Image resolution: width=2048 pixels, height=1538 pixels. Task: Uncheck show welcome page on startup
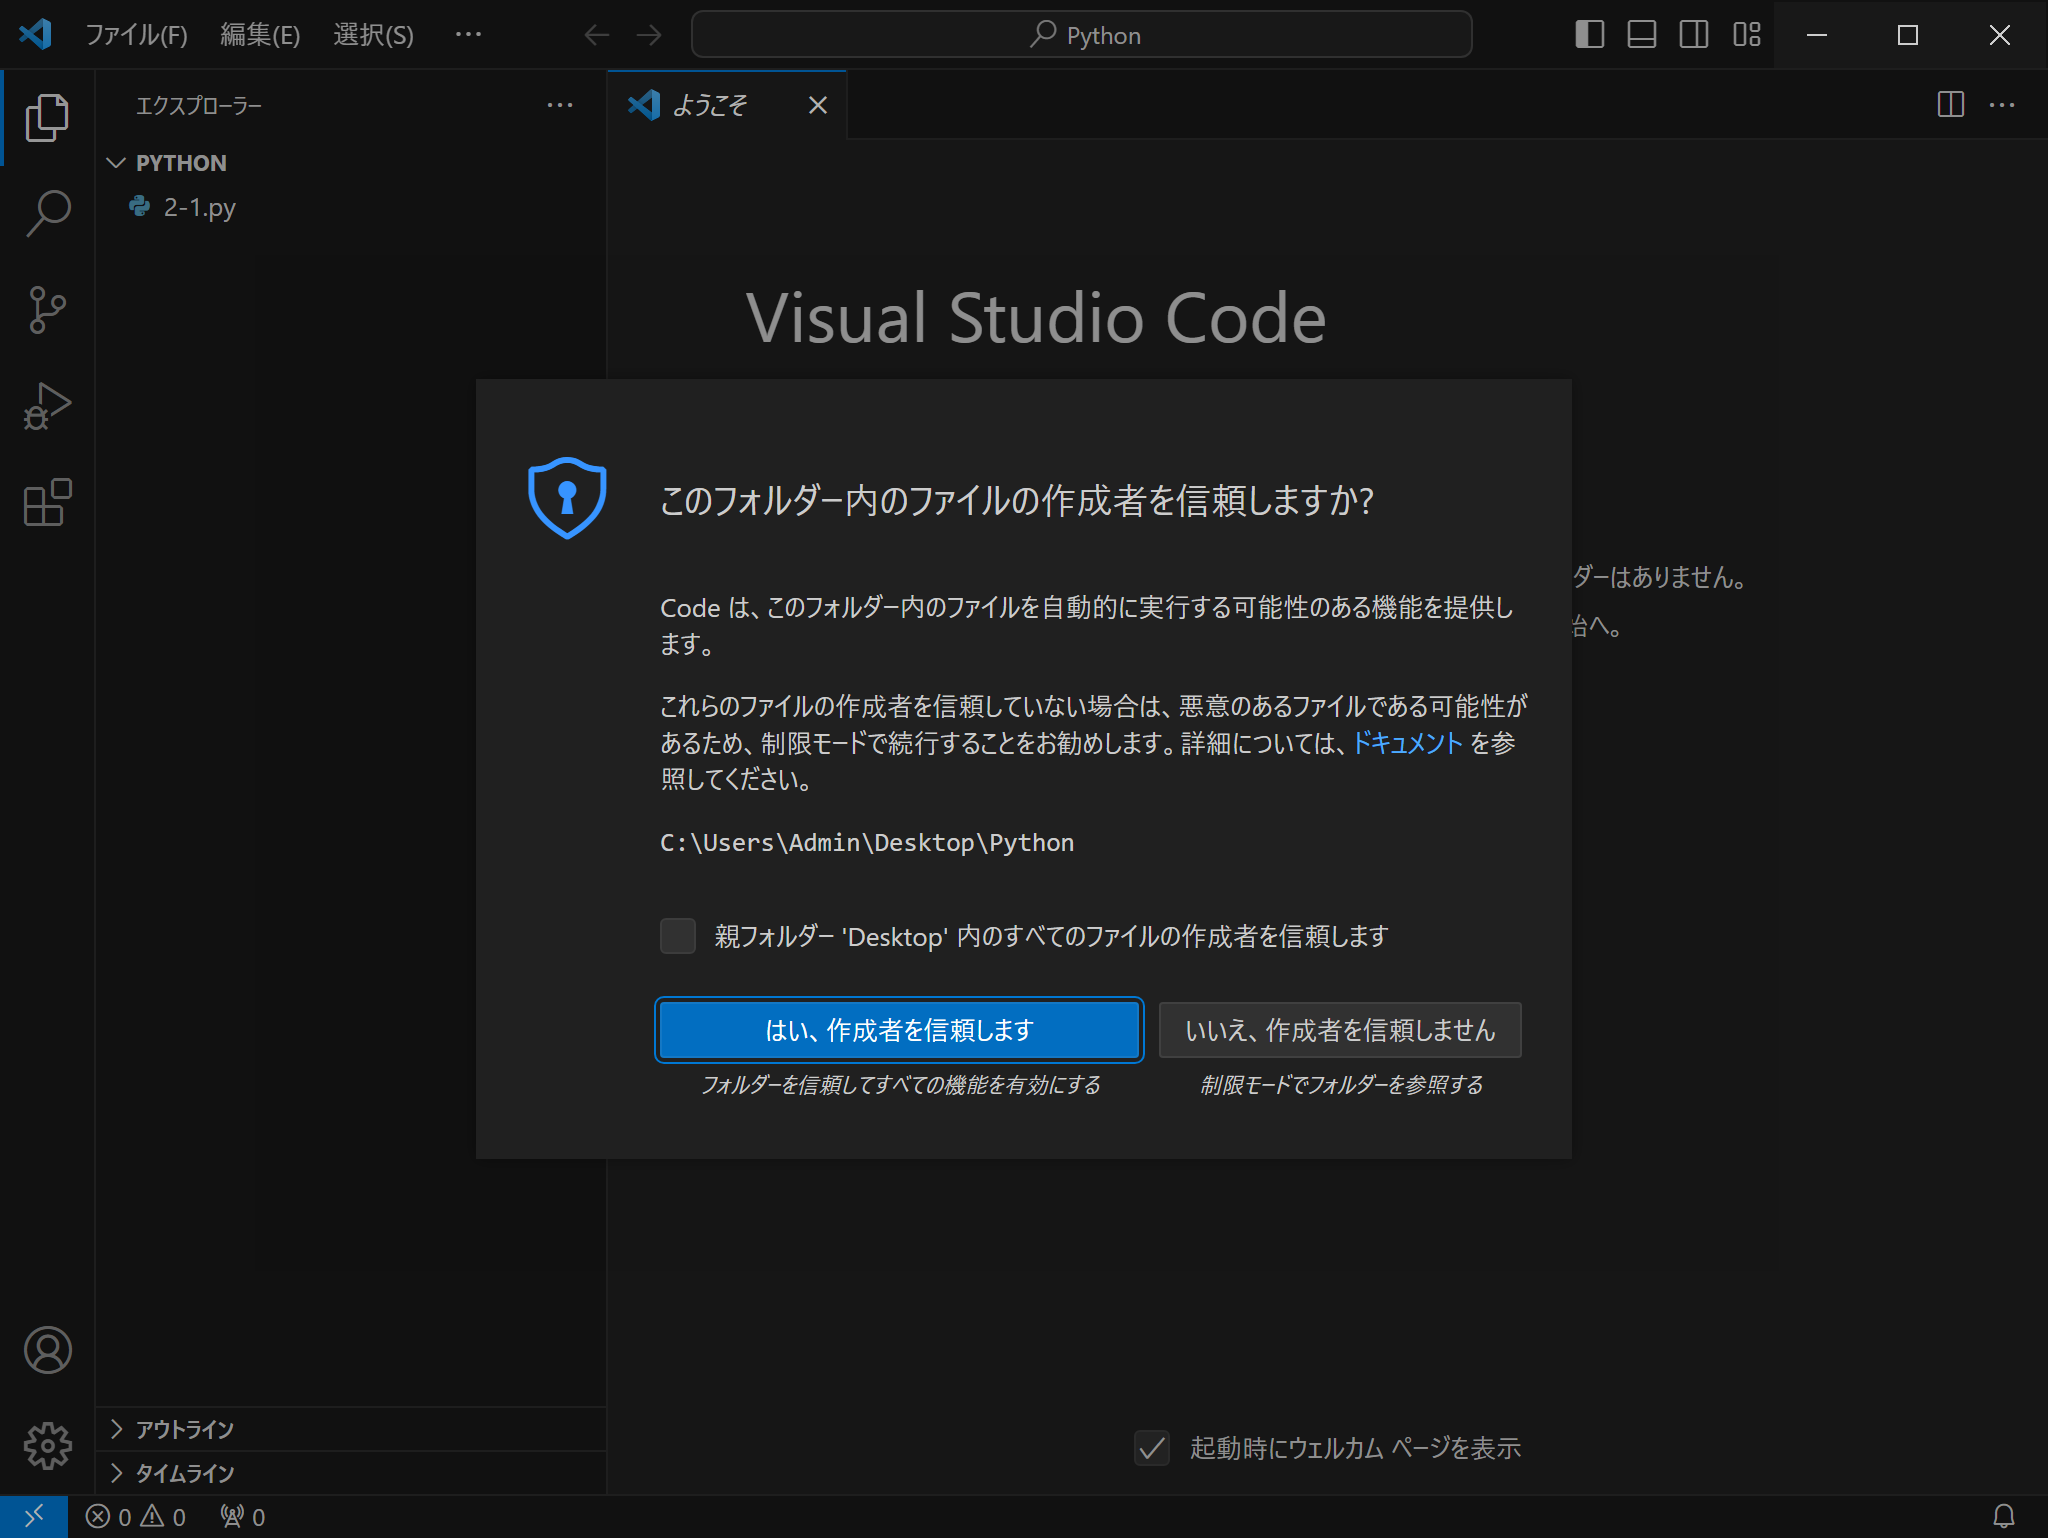click(1152, 1448)
